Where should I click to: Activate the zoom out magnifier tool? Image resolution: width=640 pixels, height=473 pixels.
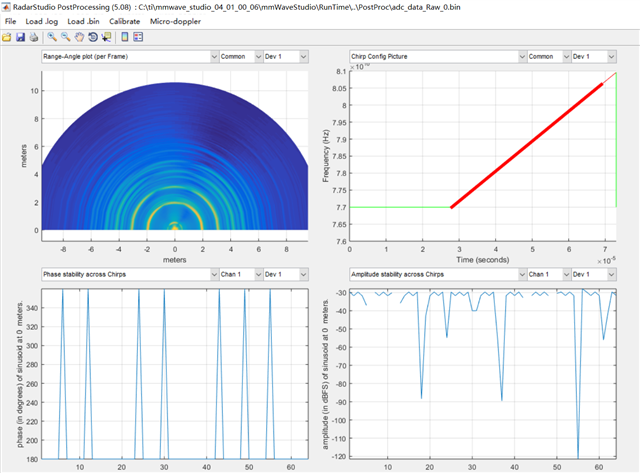click(x=65, y=37)
